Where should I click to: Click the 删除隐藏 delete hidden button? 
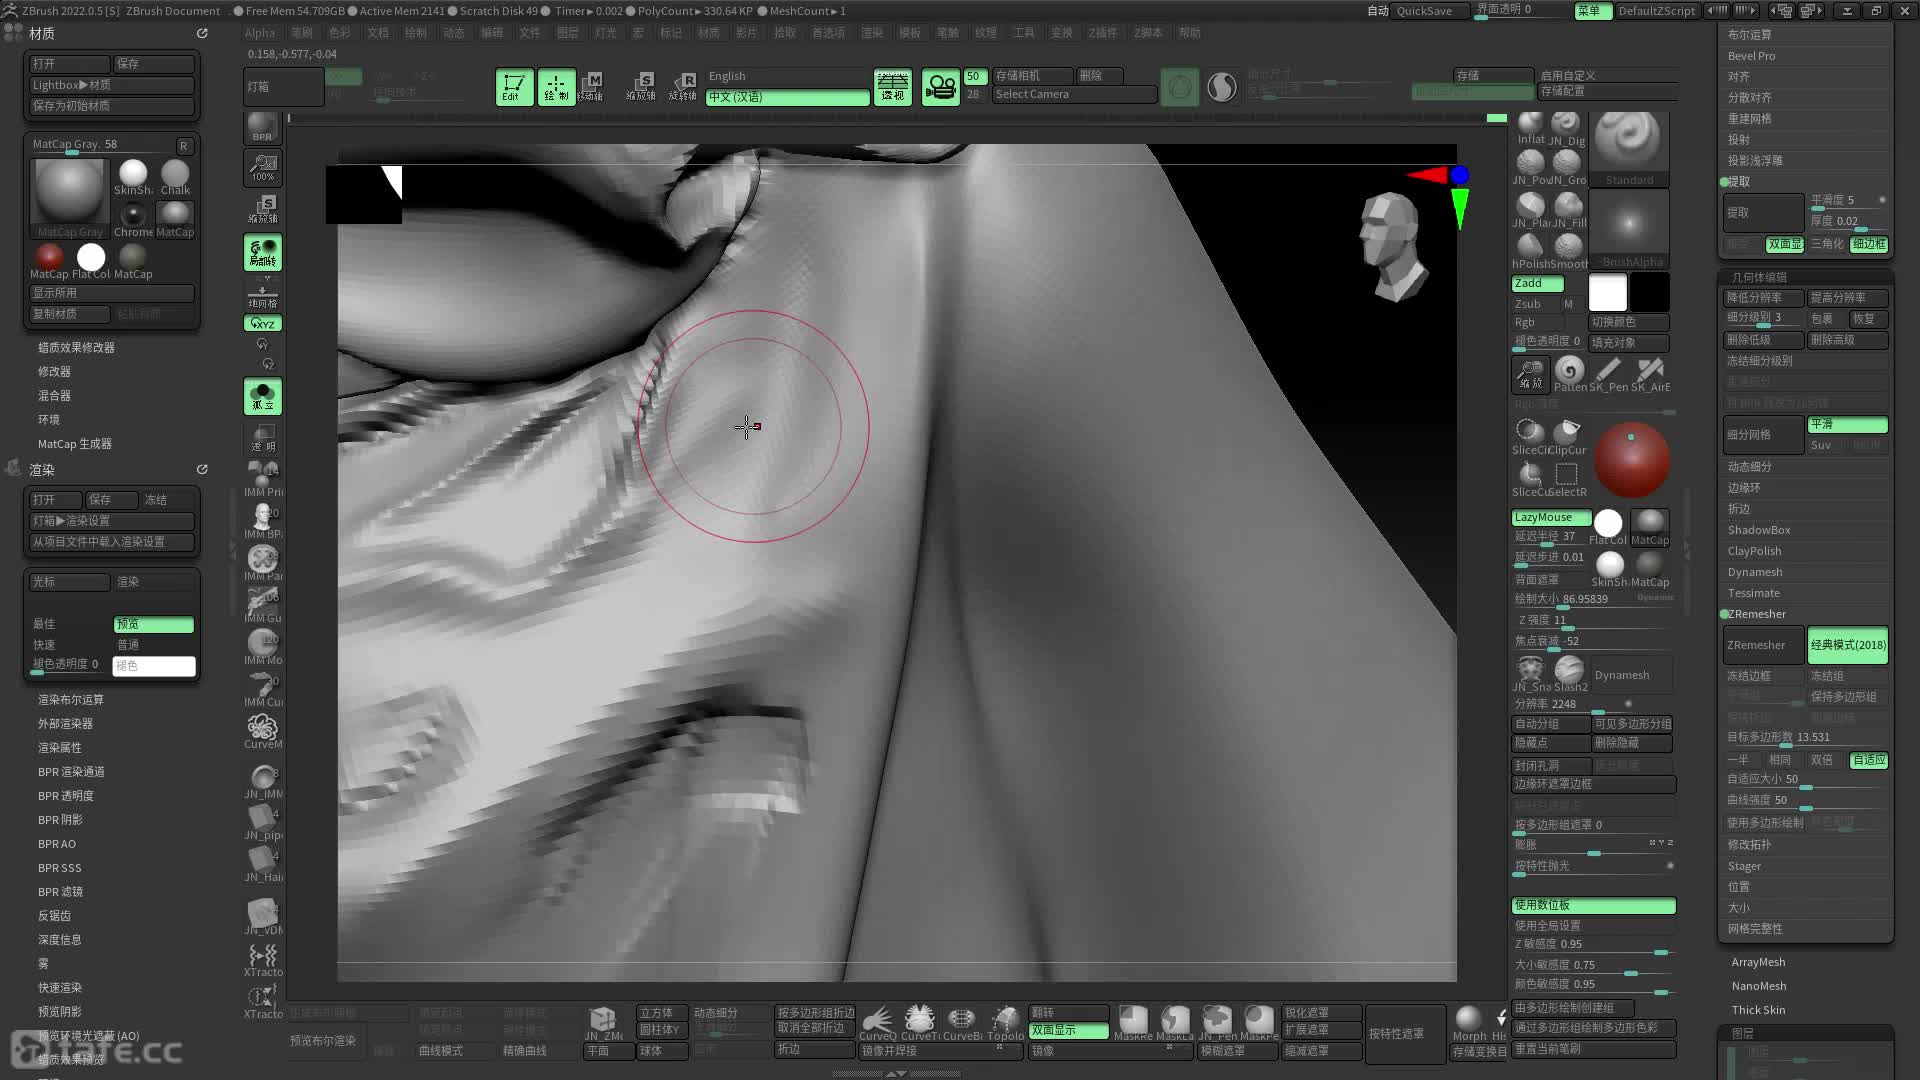click(x=1631, y=743)
